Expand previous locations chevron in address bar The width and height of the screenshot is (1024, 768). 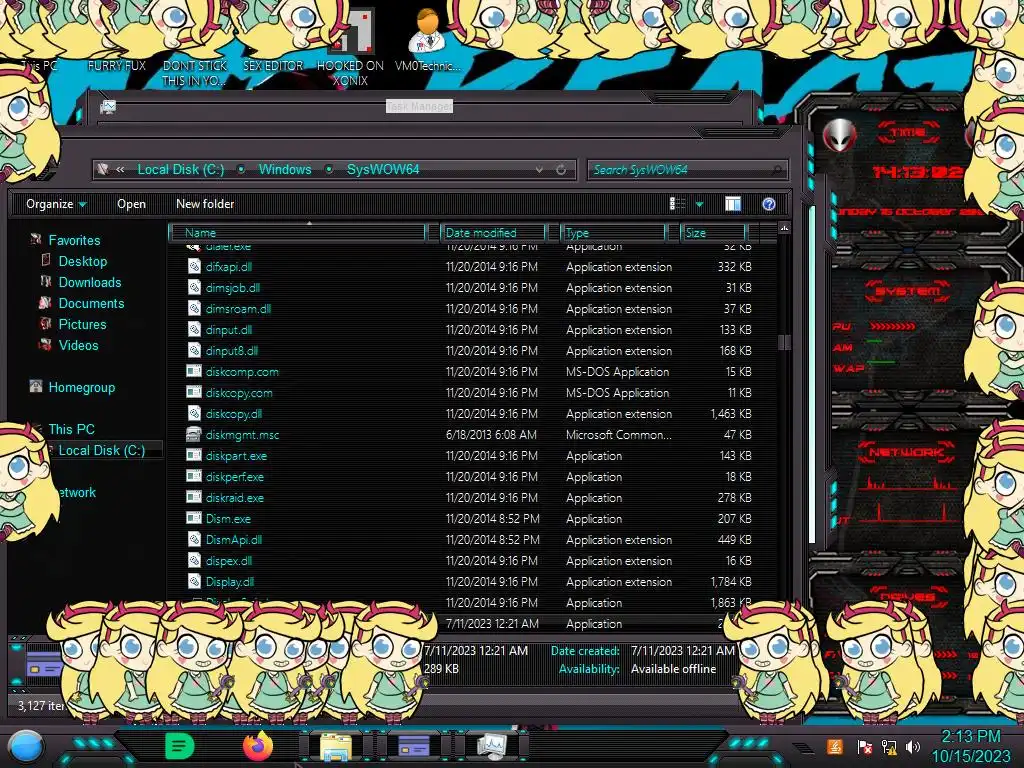pos(120,170)
